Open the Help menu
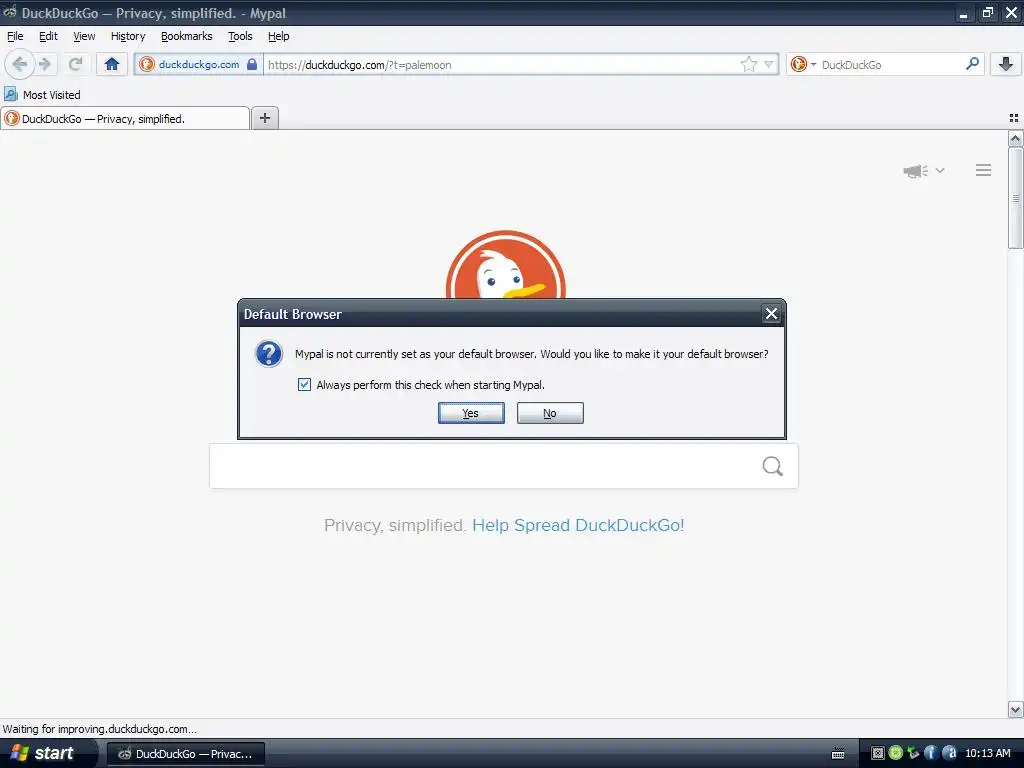 278,36
